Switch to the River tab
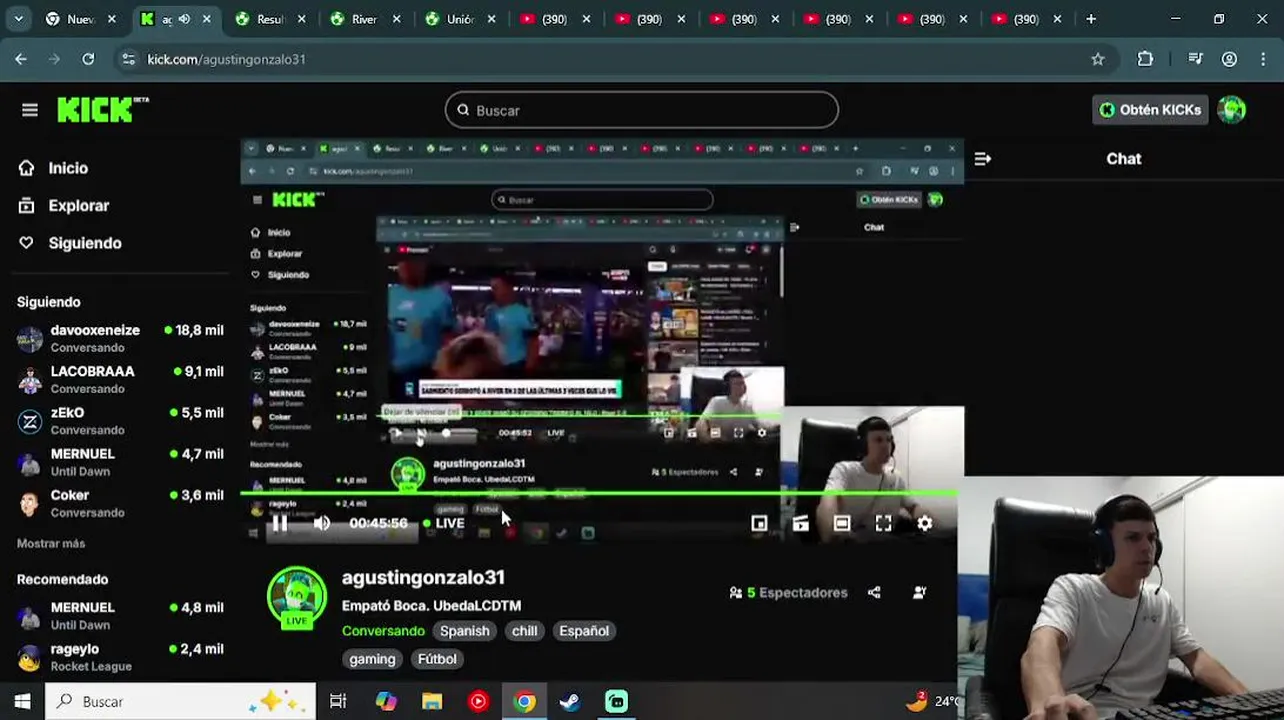Image resolution: width=1284 pixels, height=720 pixels. pyautogui.click(x=365, y=19)
